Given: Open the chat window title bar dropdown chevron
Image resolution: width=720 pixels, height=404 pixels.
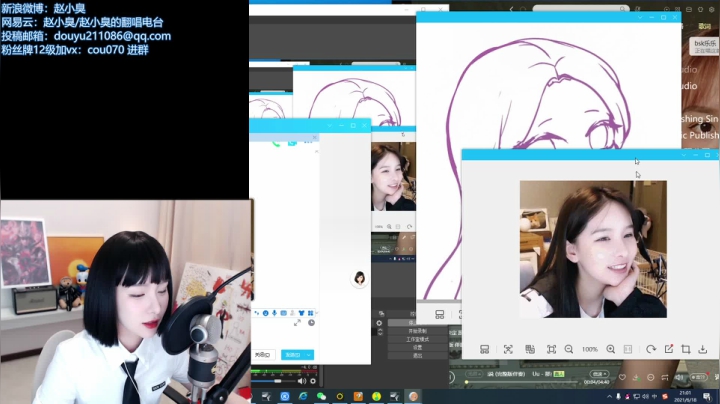Looking at the screenshot, I should pyautogui.click(x=329, y=125).
